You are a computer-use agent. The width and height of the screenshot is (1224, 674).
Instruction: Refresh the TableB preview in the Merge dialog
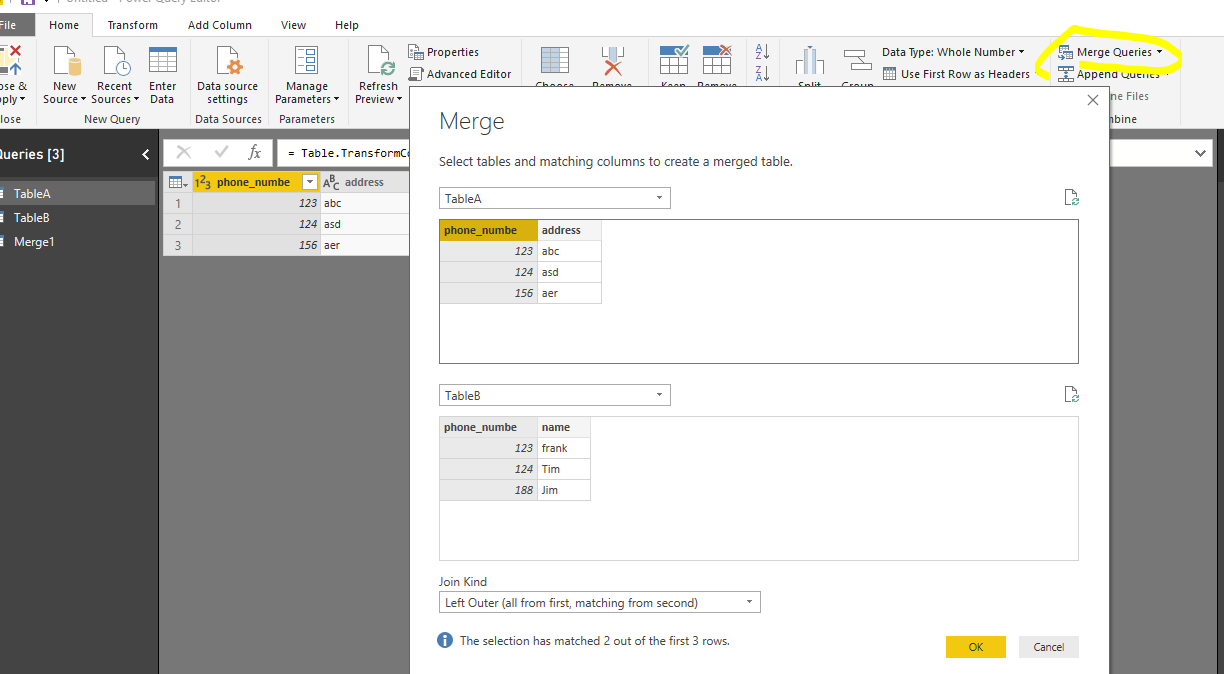click(x=1071, y=394)
